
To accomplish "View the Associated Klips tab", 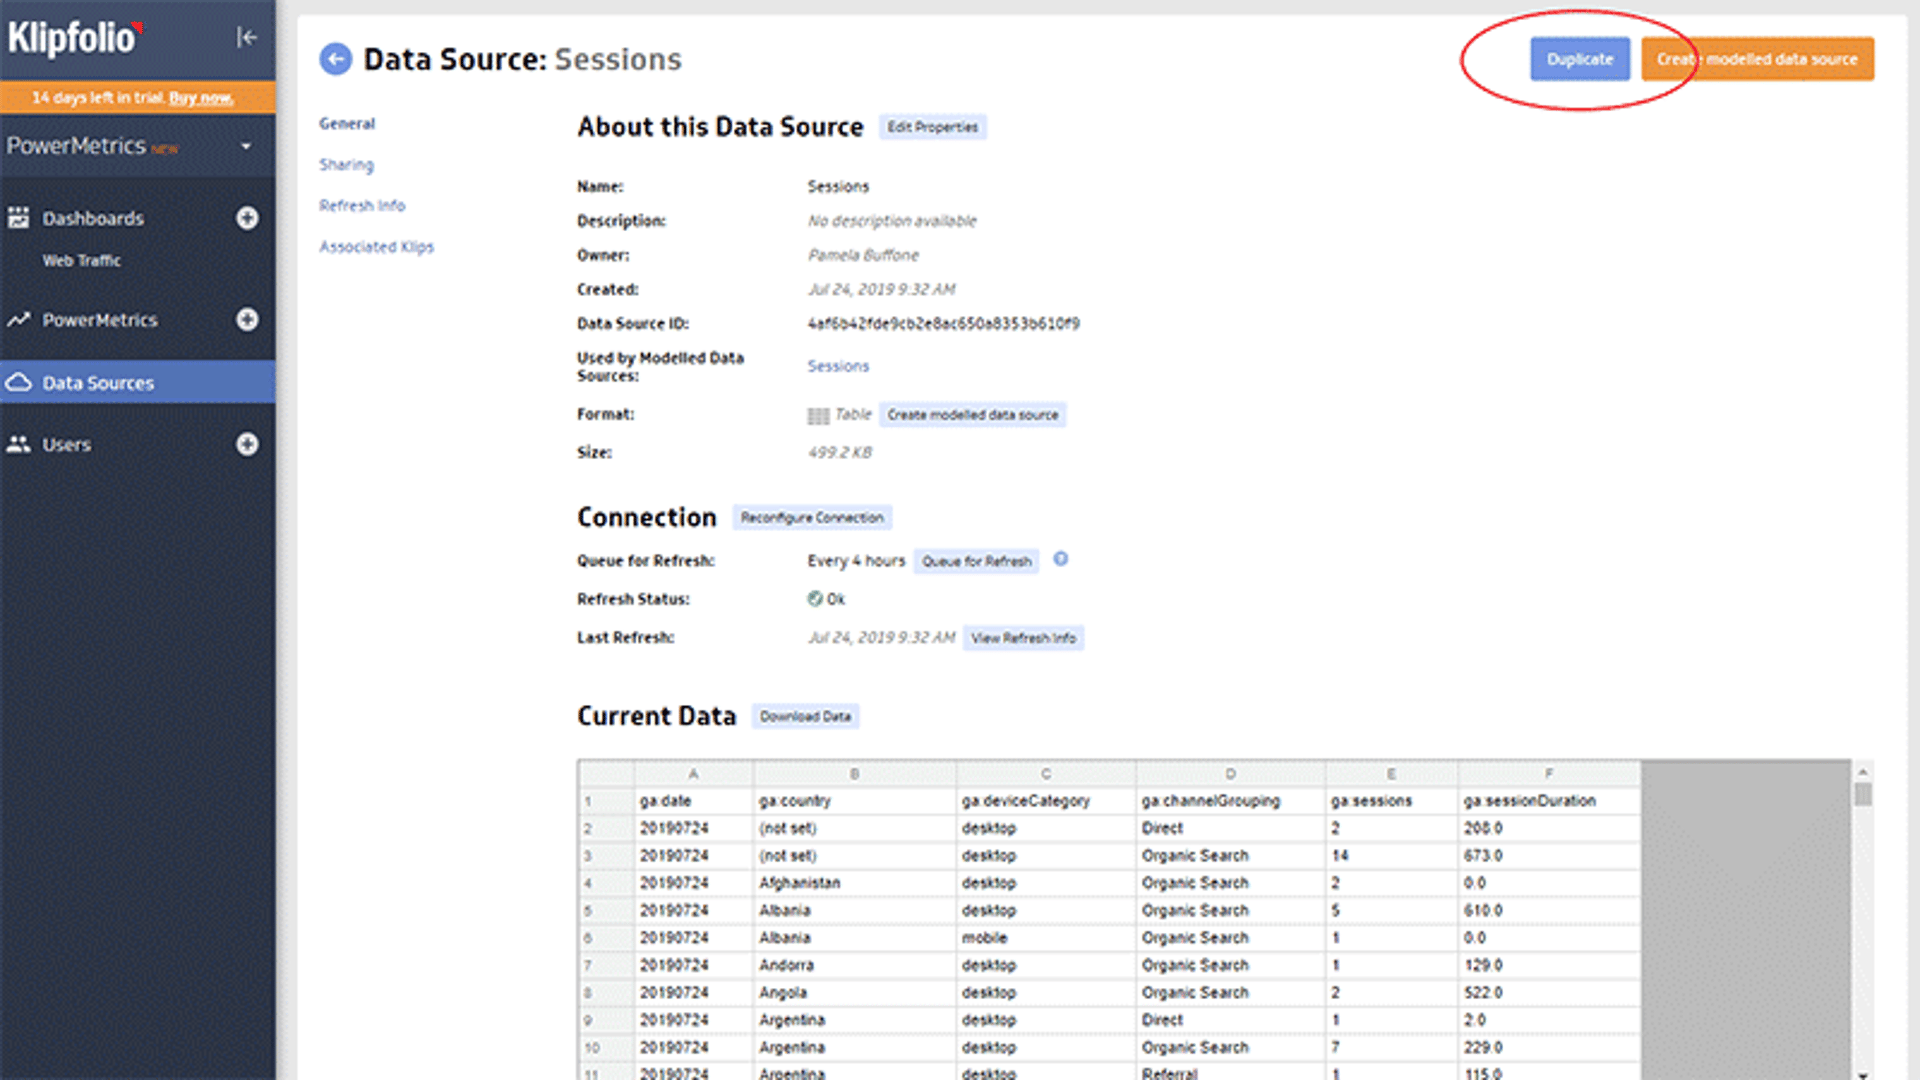I will 377,246.
